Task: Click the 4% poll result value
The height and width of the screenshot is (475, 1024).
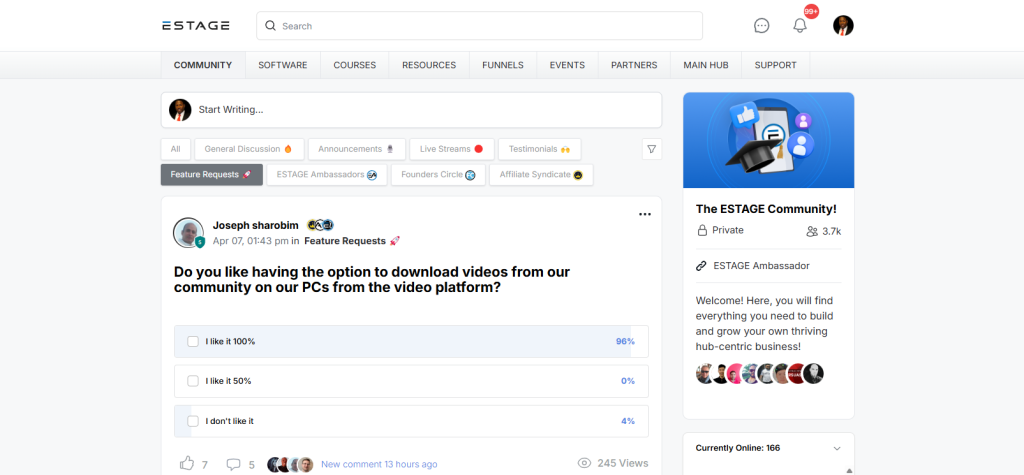Action: pyautogui.click(x=628, y=421)
